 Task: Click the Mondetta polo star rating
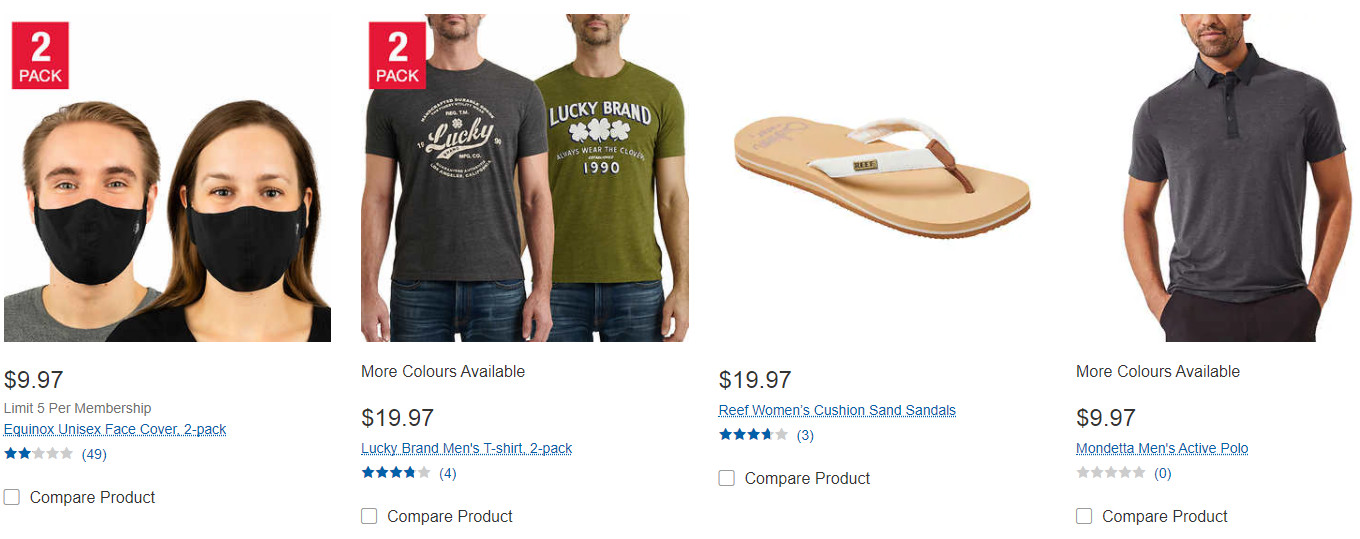(1110, 473)
